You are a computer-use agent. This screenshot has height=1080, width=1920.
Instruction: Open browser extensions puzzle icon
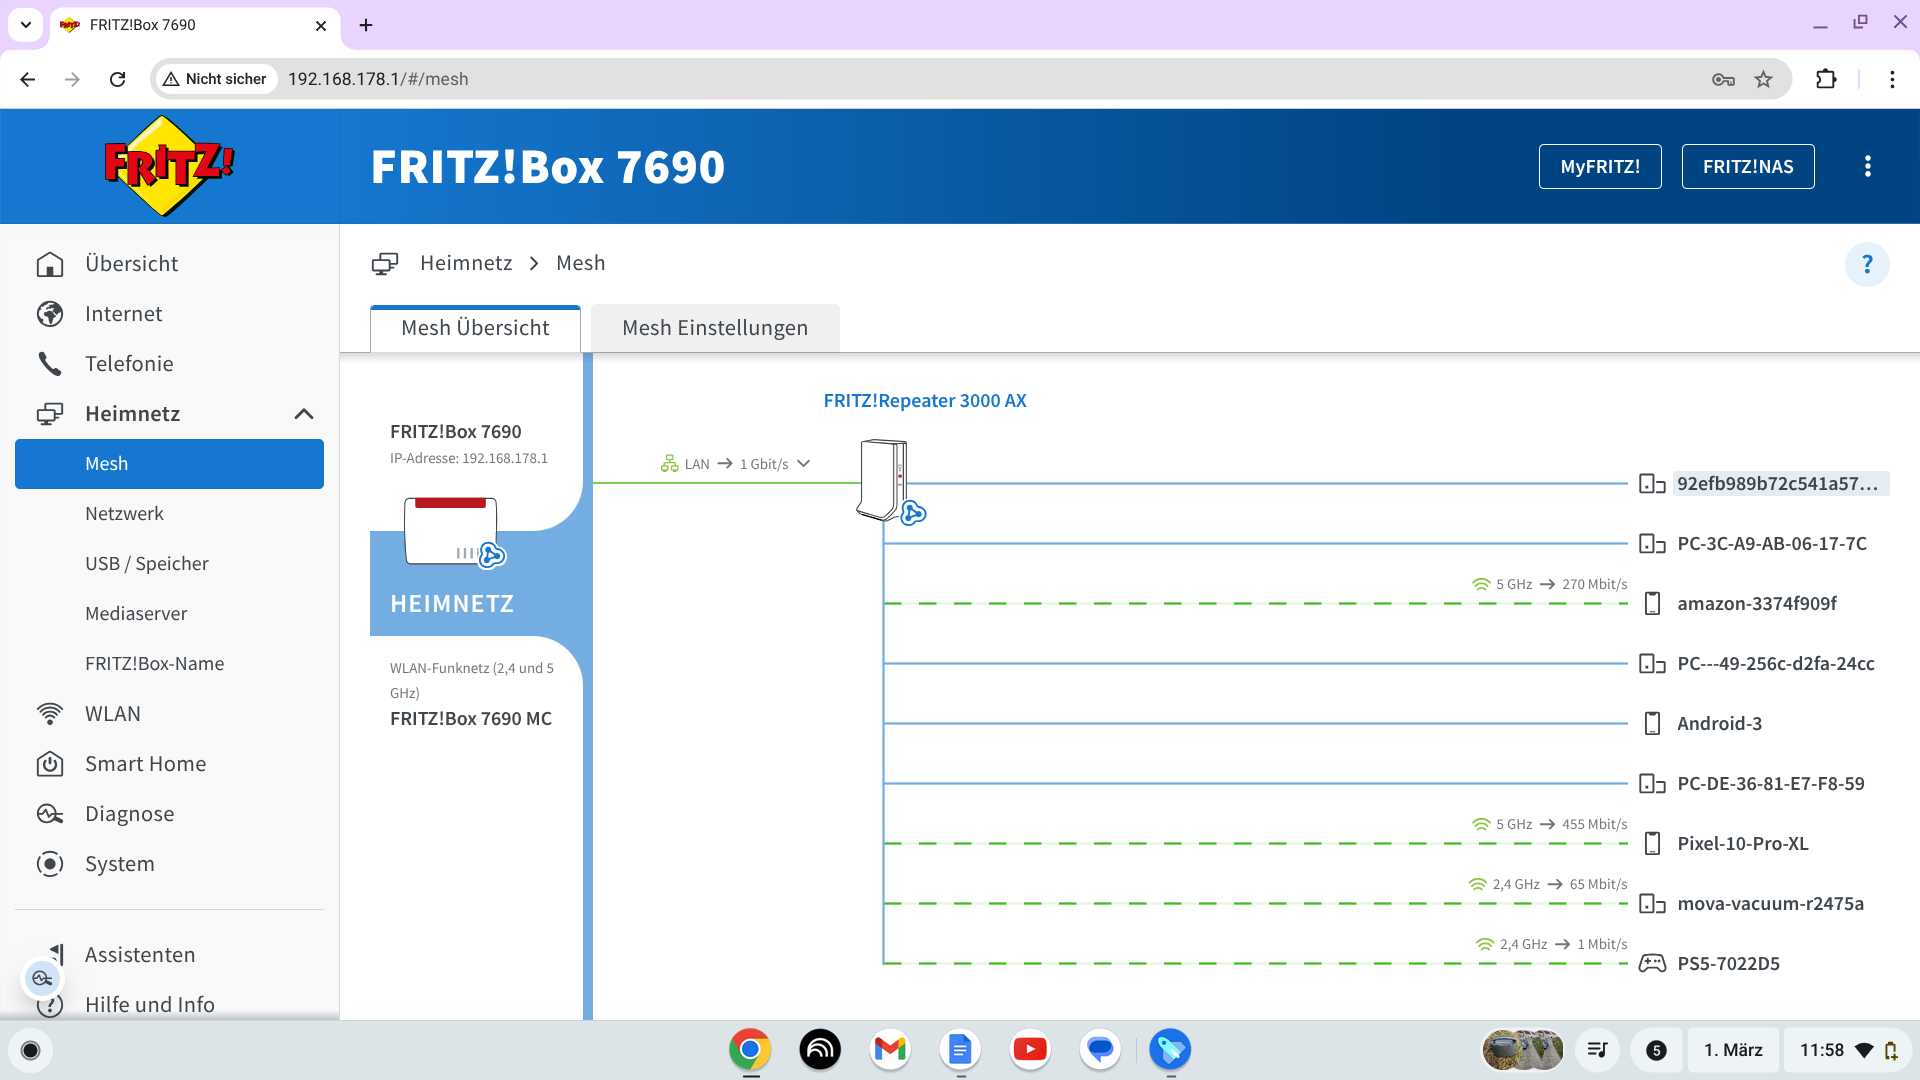point(1826,79)
